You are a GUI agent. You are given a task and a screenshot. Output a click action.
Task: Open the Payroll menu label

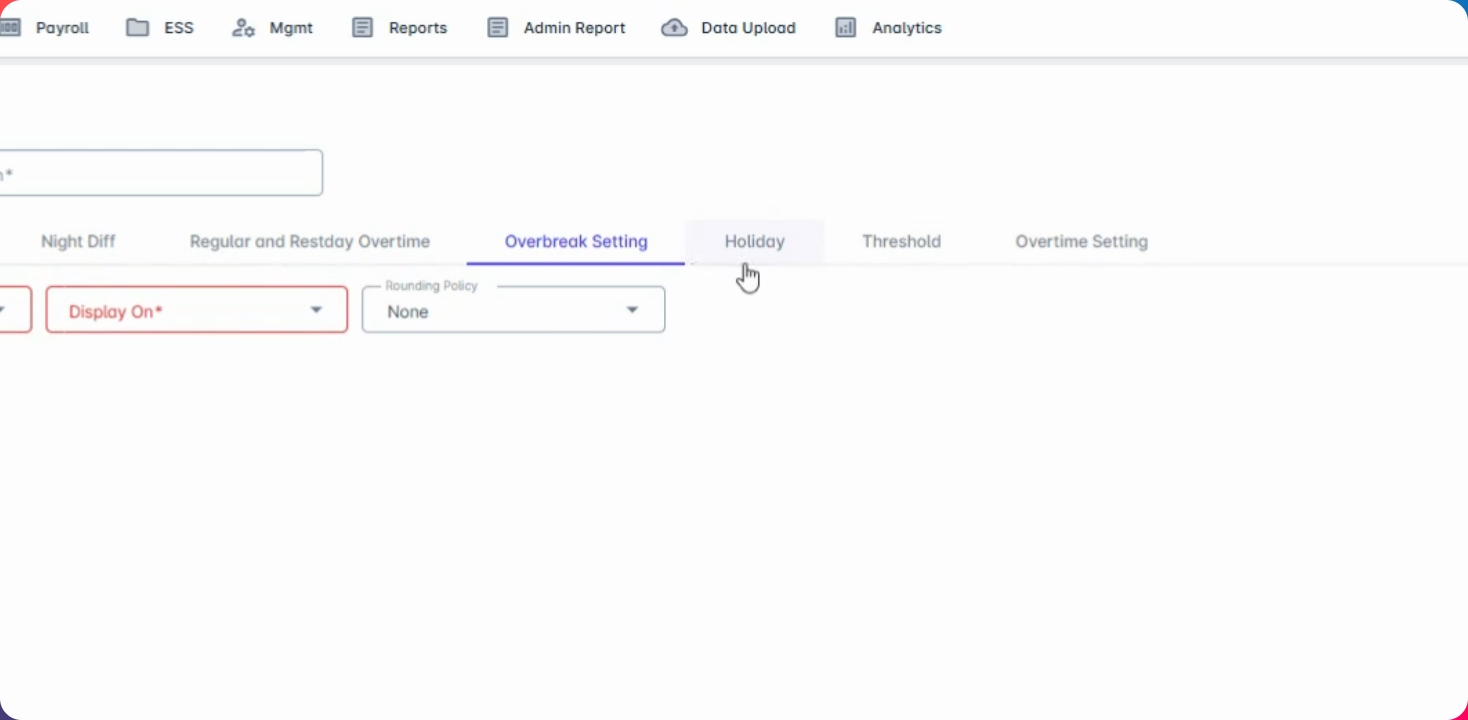point(62,28)
